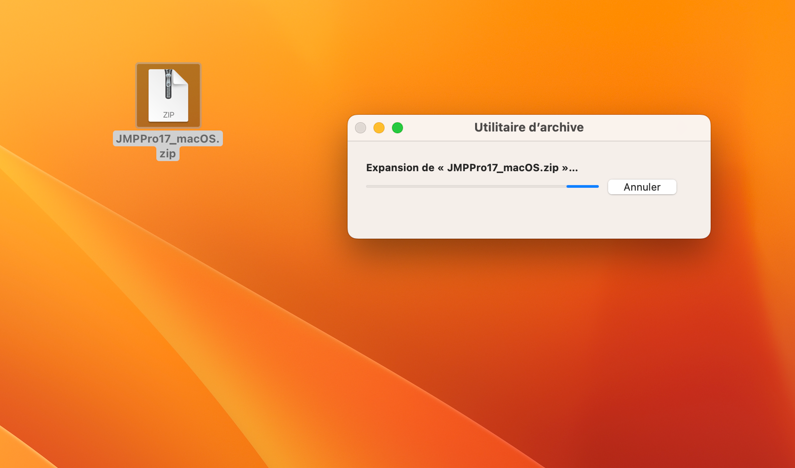Screen dimensions: 795x468
Task: Click the expansion progress bar
Action: 482,186
